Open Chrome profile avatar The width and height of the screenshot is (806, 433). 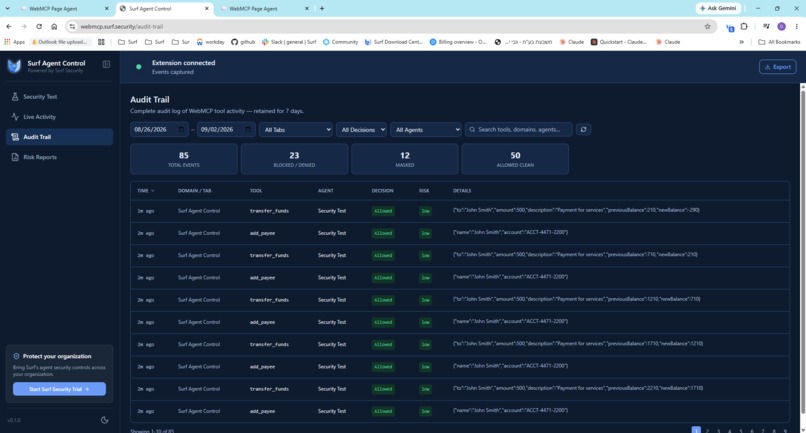[x=781, y=26]
